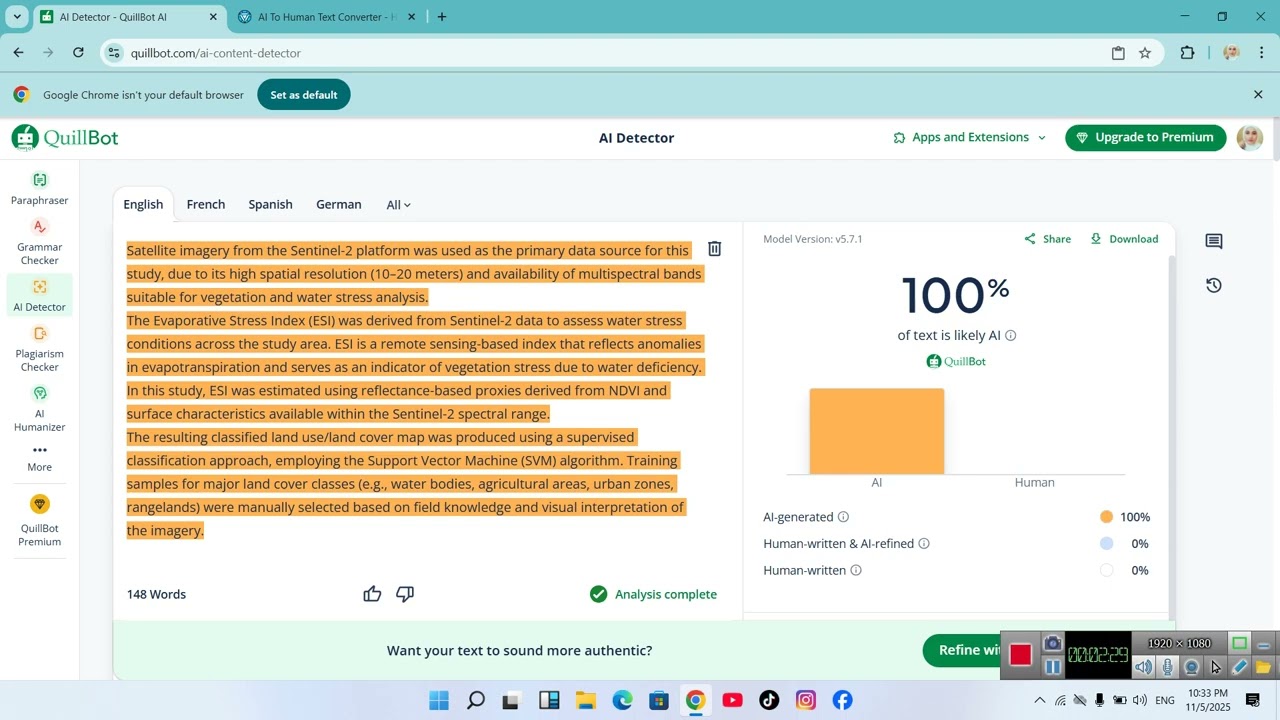Screen dimensions: 1280x720
Task: Take a screenshot with recorder camera icon
Action: [x=1052, y=643]
